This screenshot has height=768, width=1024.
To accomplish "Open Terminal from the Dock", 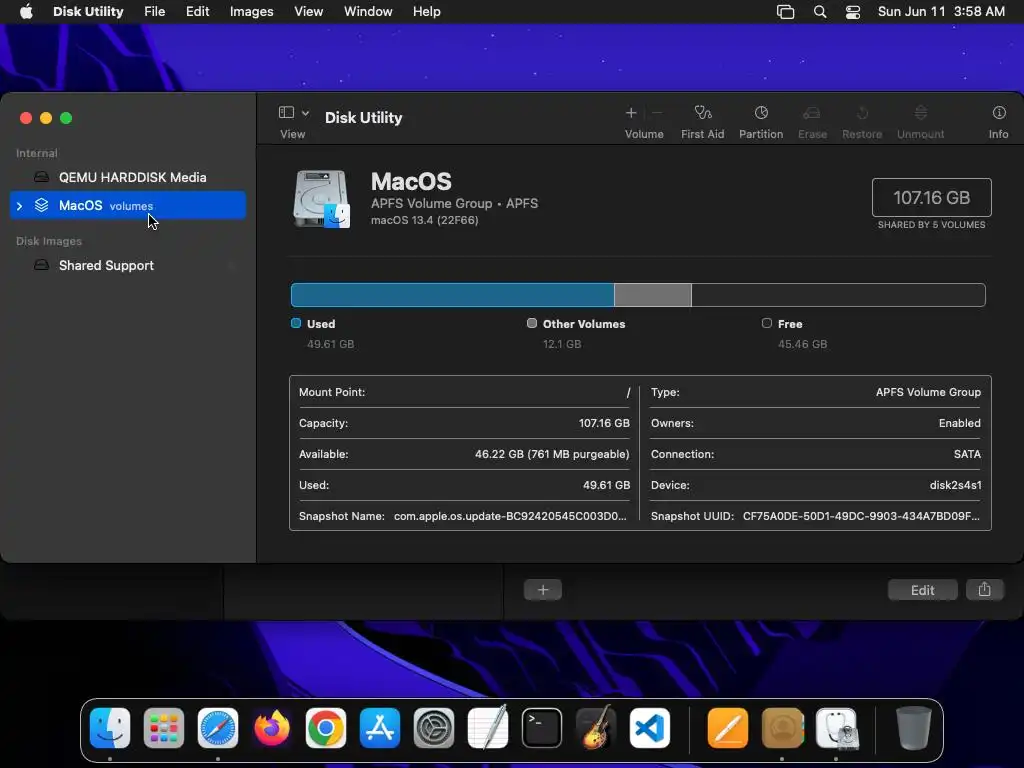I will point(542,728).
